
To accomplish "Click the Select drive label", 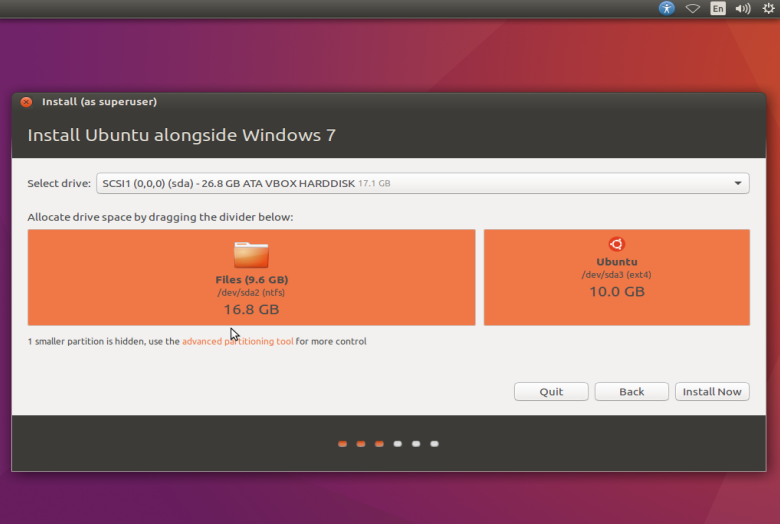I will 59,183.
